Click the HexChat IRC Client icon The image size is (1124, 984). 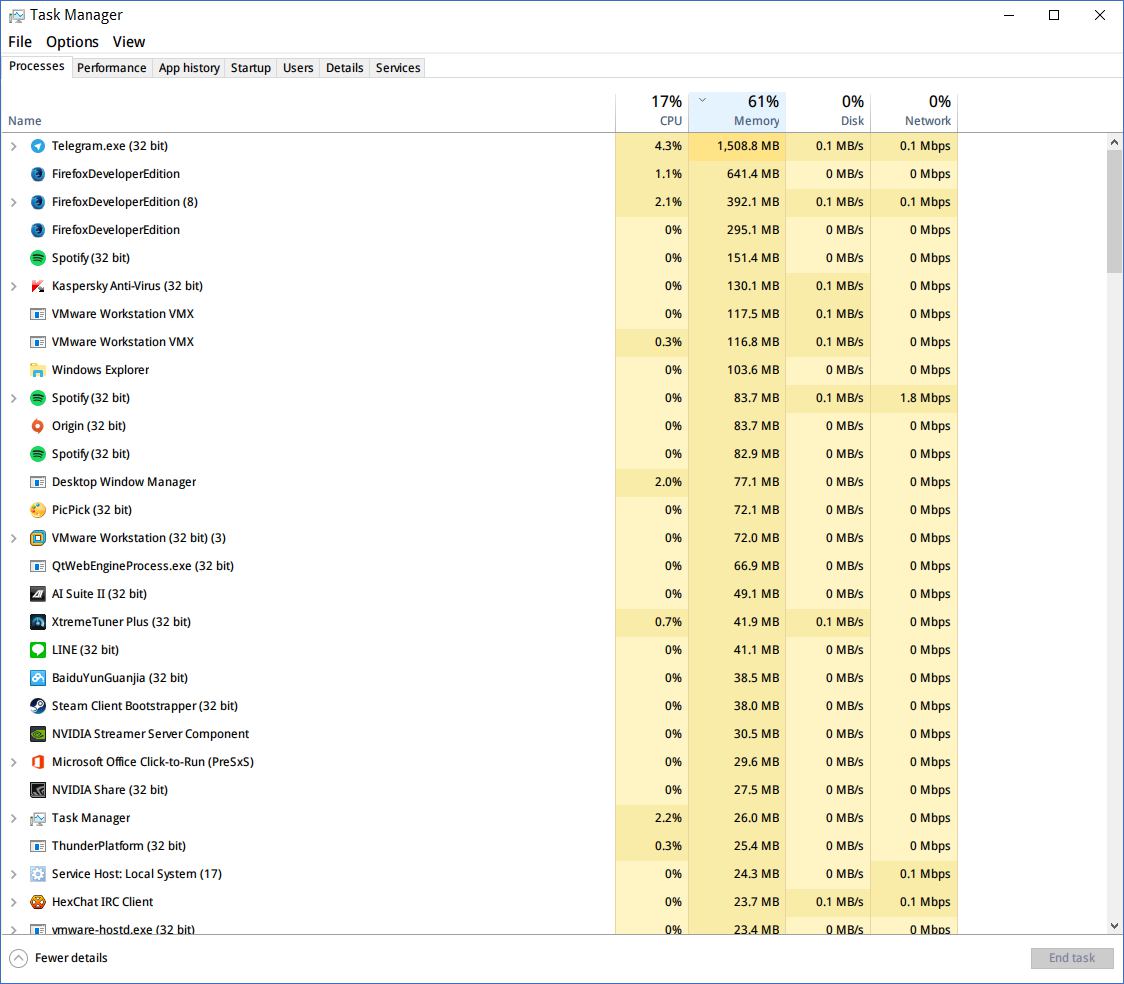click(x=38, y=902)
